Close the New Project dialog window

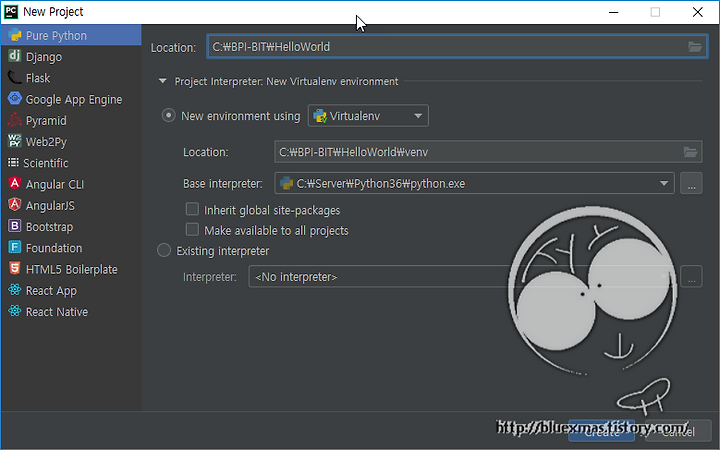[698, 12]
